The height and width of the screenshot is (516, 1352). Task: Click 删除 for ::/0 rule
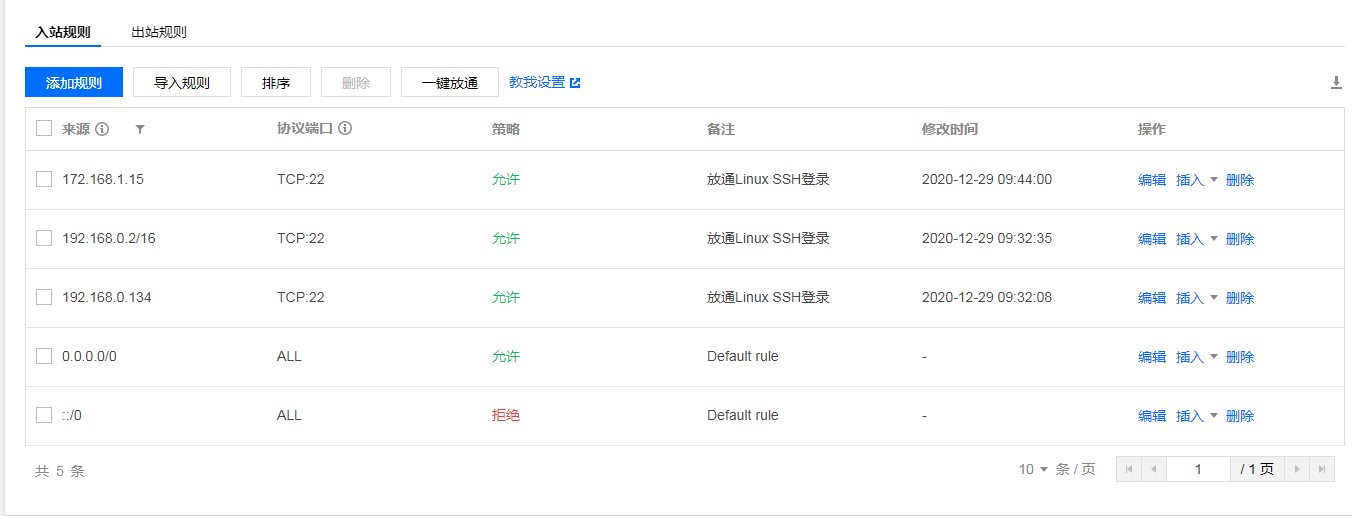[x=1240, y=416]
